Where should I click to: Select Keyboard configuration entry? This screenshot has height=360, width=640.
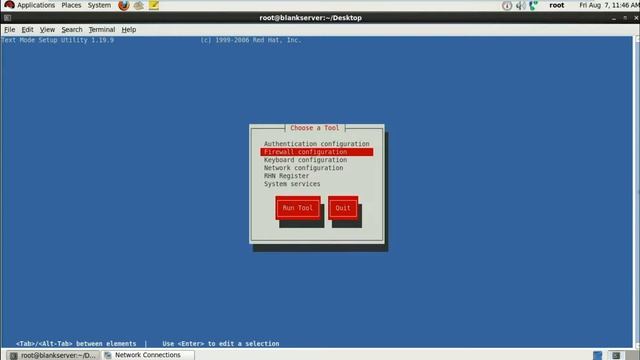[316, 160]
